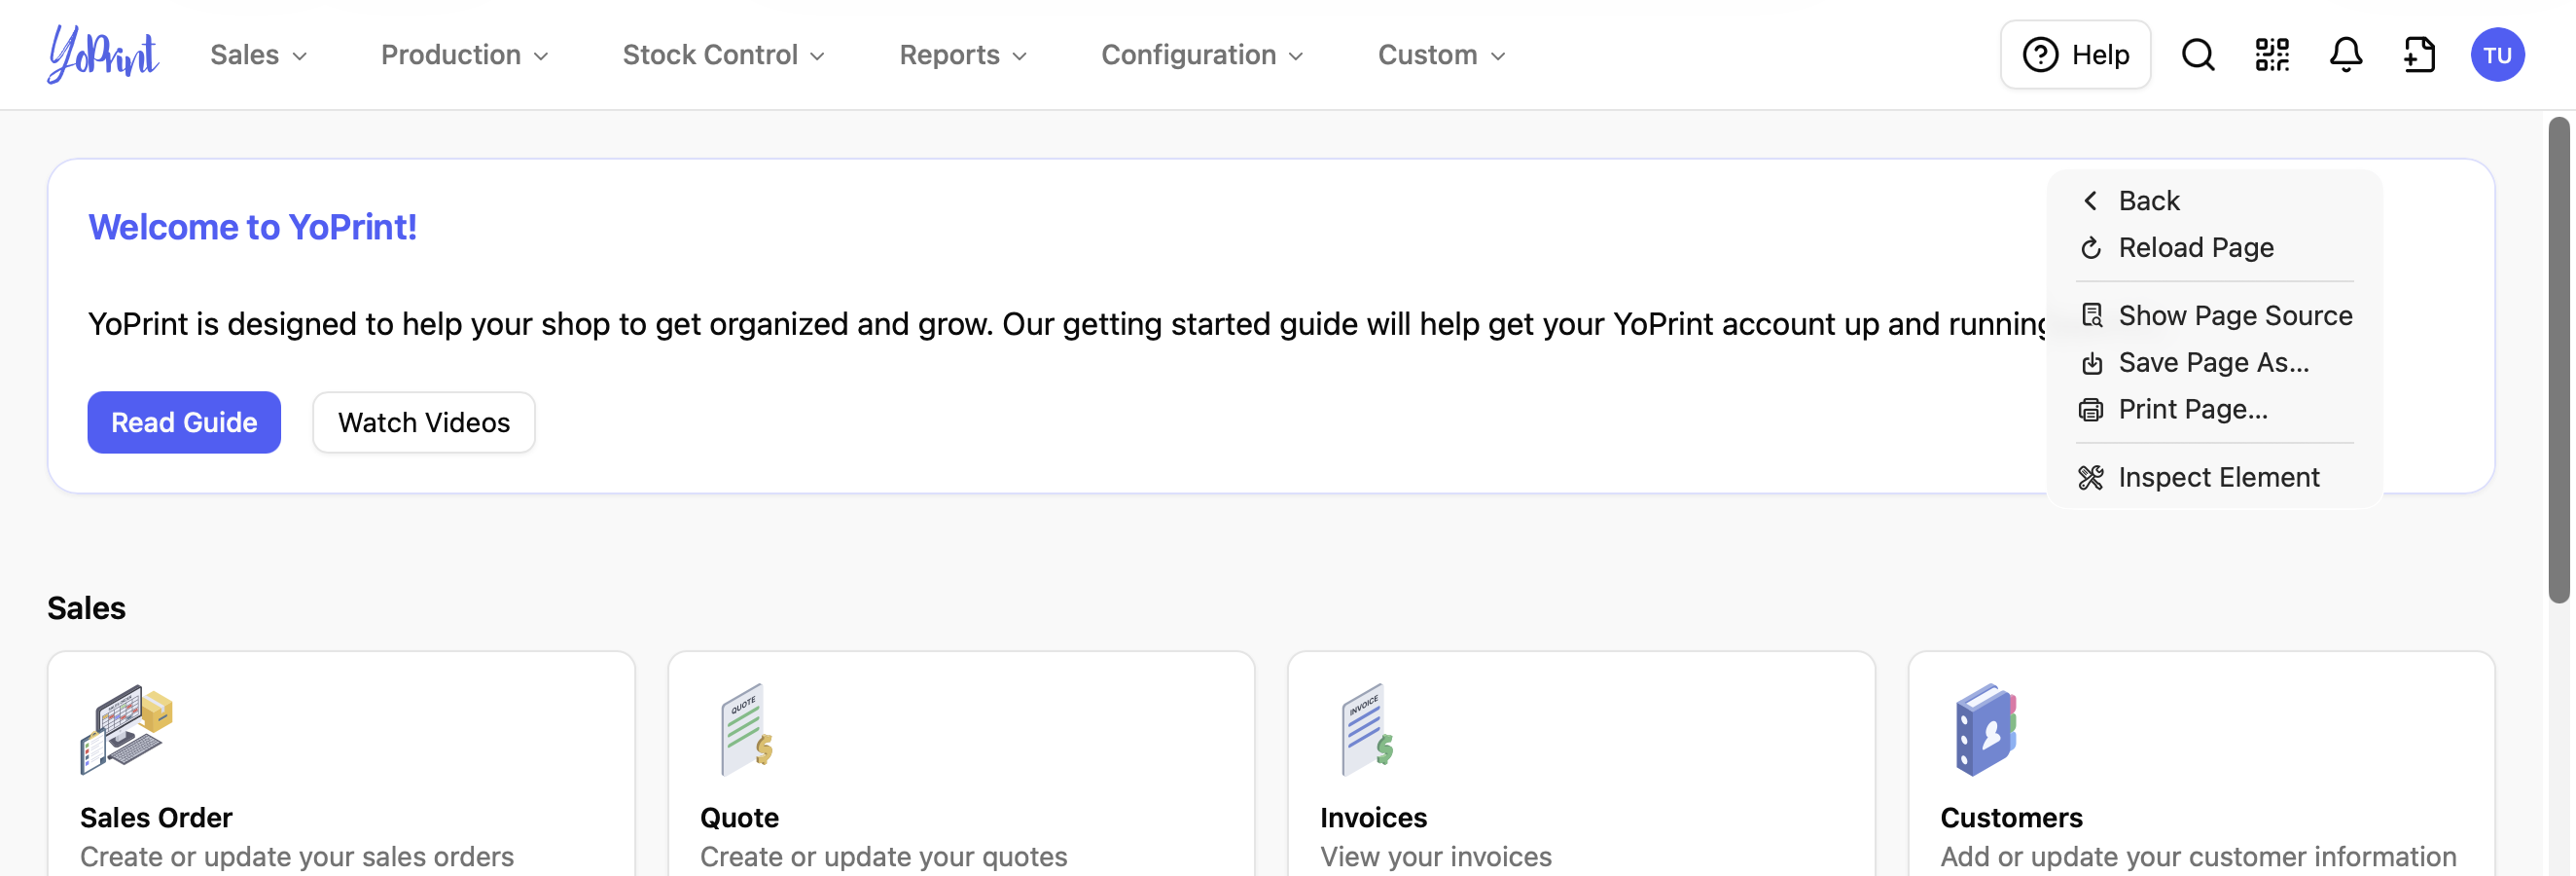Open the TU user avatar menu
Screen dimensions: 2576x876
coord(2497,54)
